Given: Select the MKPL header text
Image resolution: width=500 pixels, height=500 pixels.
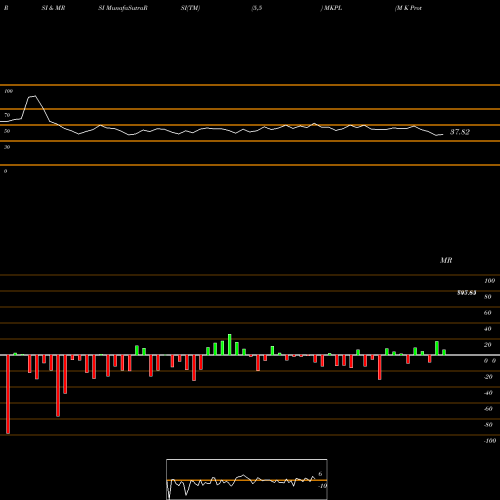Looking at the screenshot, I should click(x=333, y=8).
